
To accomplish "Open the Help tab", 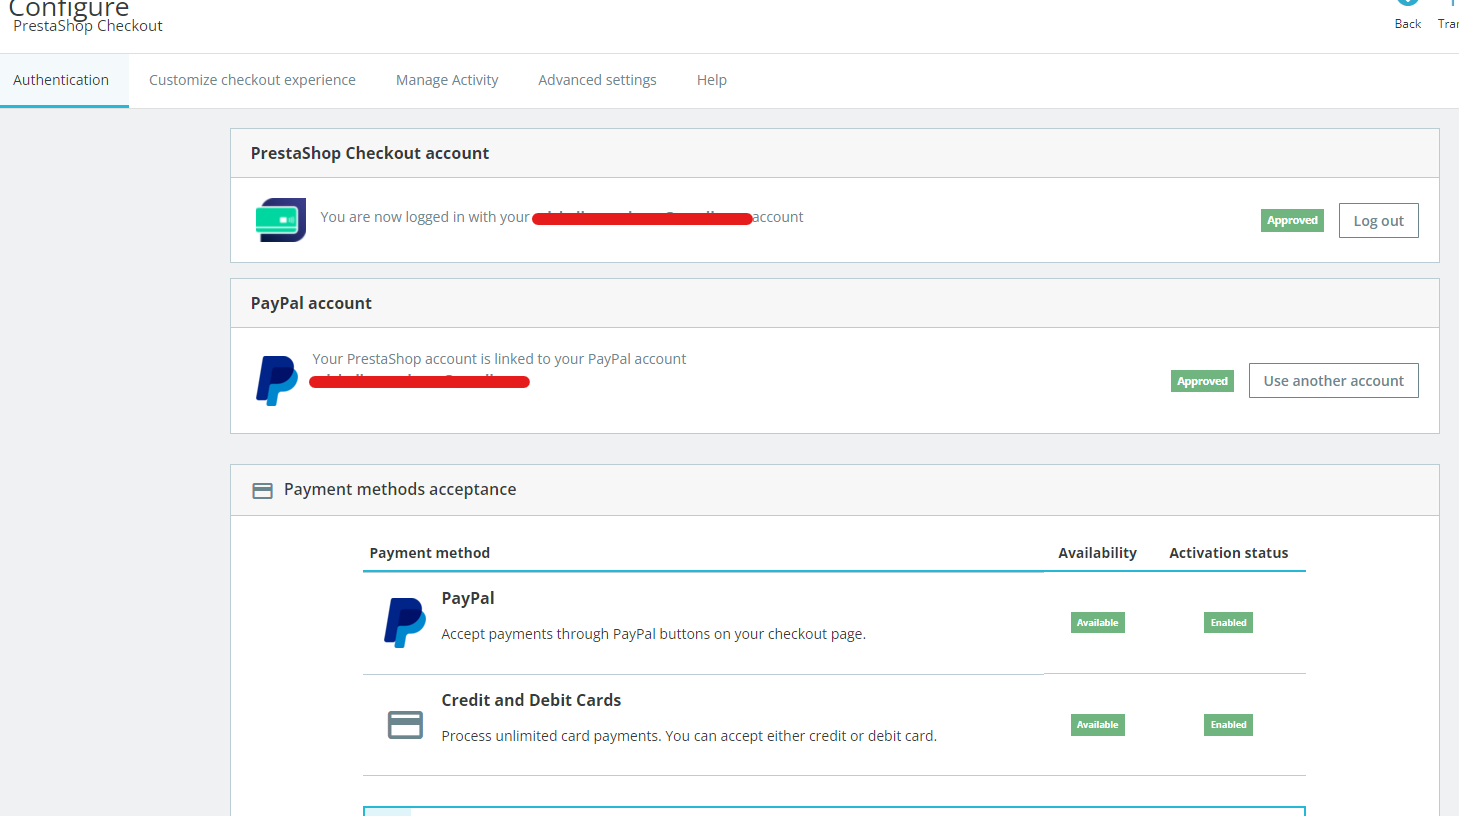I will [712, 80].
